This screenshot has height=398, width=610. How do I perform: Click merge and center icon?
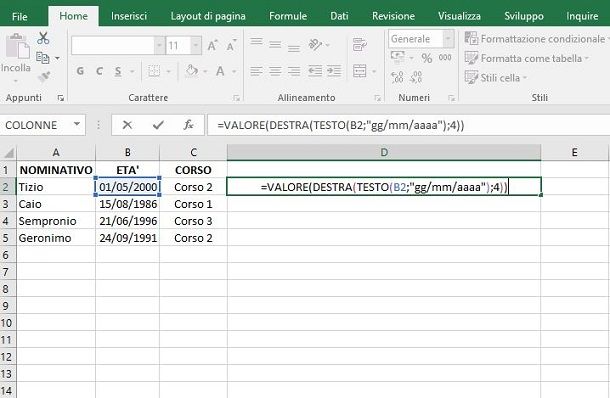[x=359, y=71]
